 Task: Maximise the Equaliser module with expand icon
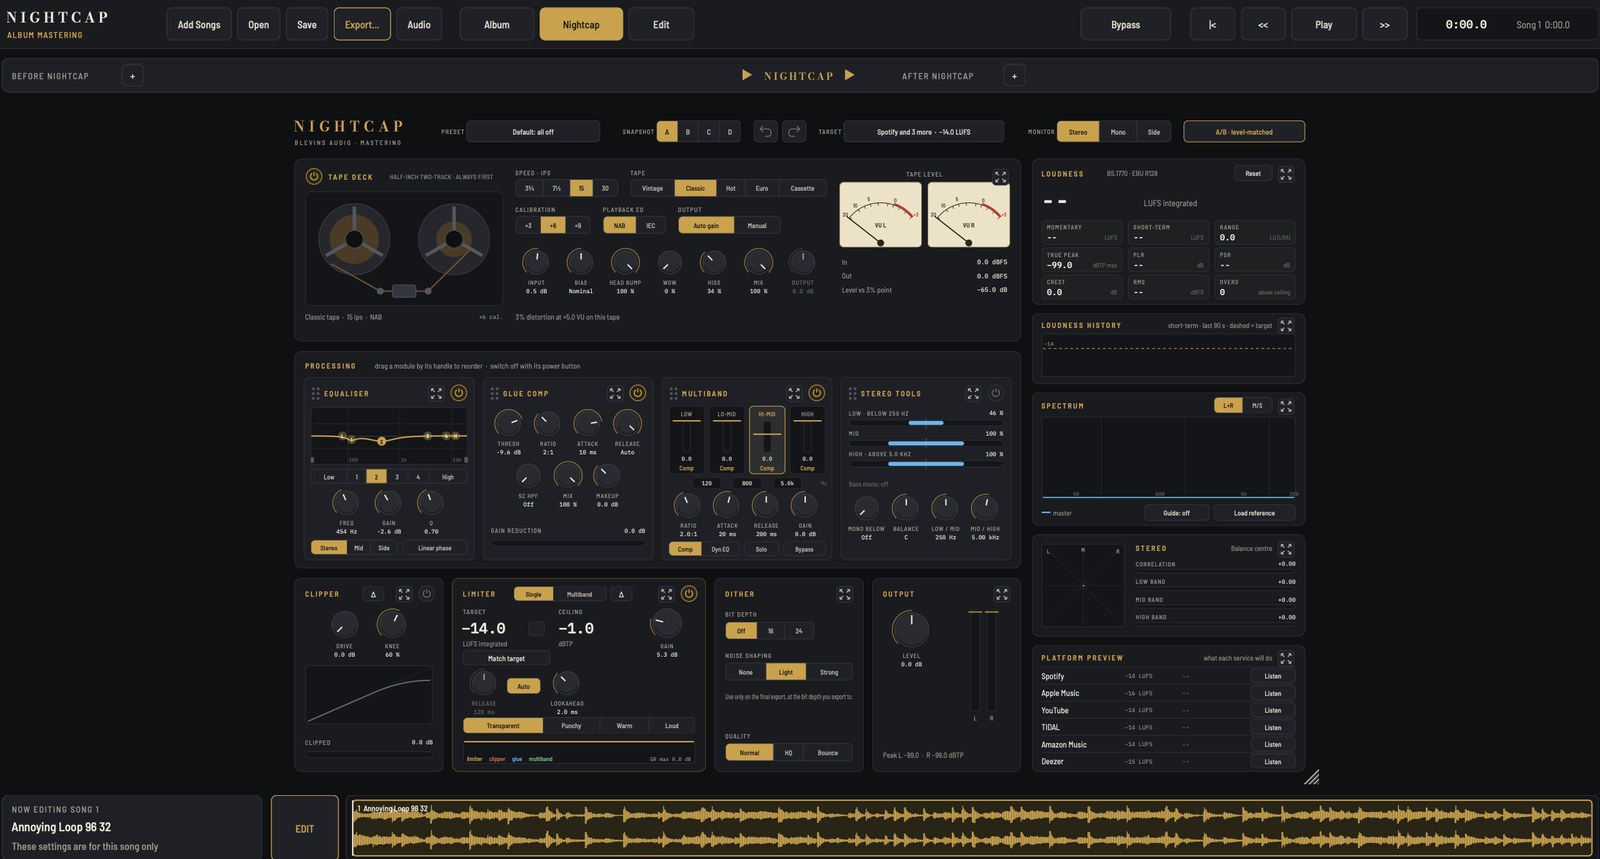(x=436, y=393)
